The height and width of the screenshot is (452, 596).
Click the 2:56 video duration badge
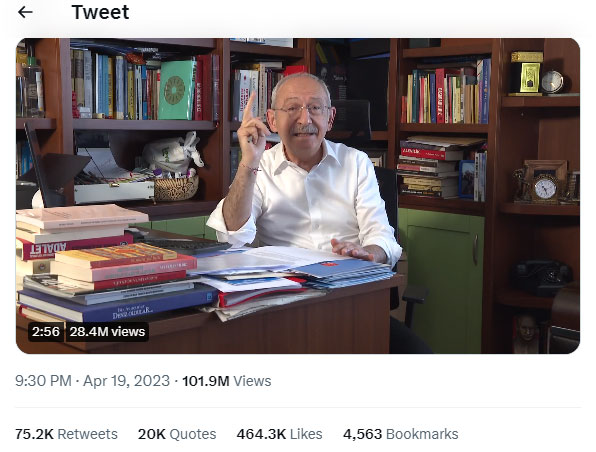click(46, 331)
